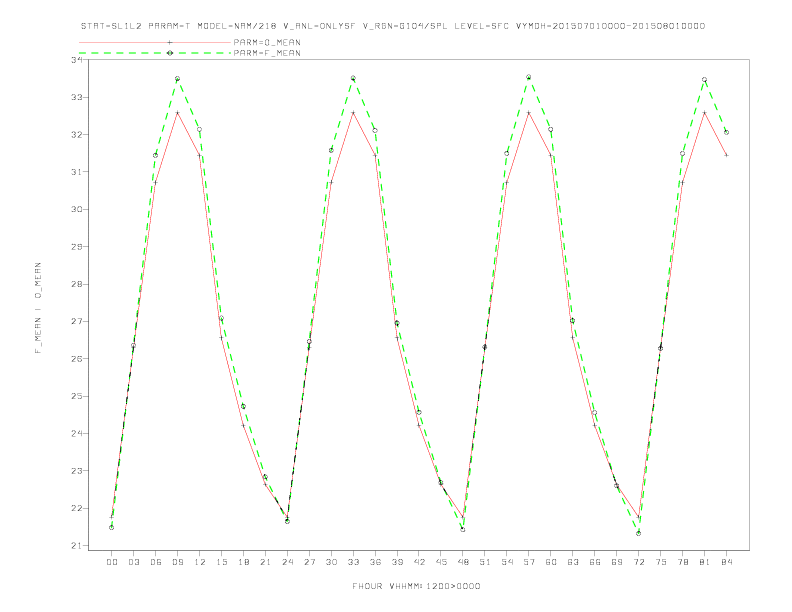Click F_MEAN circle marker at hour 84
The image size is (792, 612).
(x=726, y=132)
